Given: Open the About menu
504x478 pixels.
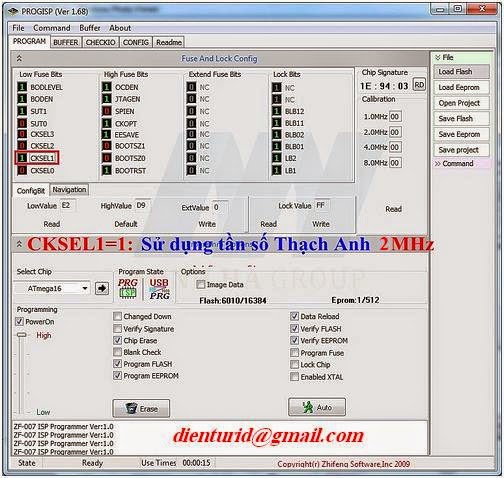Looking at the screenshot, I should coord(120,28).
